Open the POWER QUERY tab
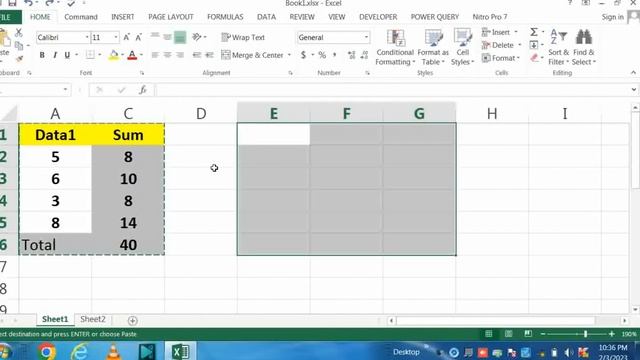 (435, 17)
